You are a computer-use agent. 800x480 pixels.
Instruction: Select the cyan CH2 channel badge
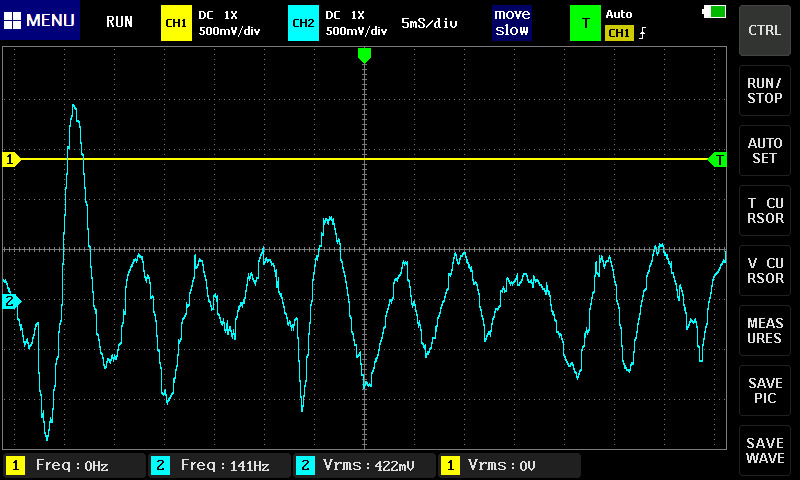pos(303,22)
